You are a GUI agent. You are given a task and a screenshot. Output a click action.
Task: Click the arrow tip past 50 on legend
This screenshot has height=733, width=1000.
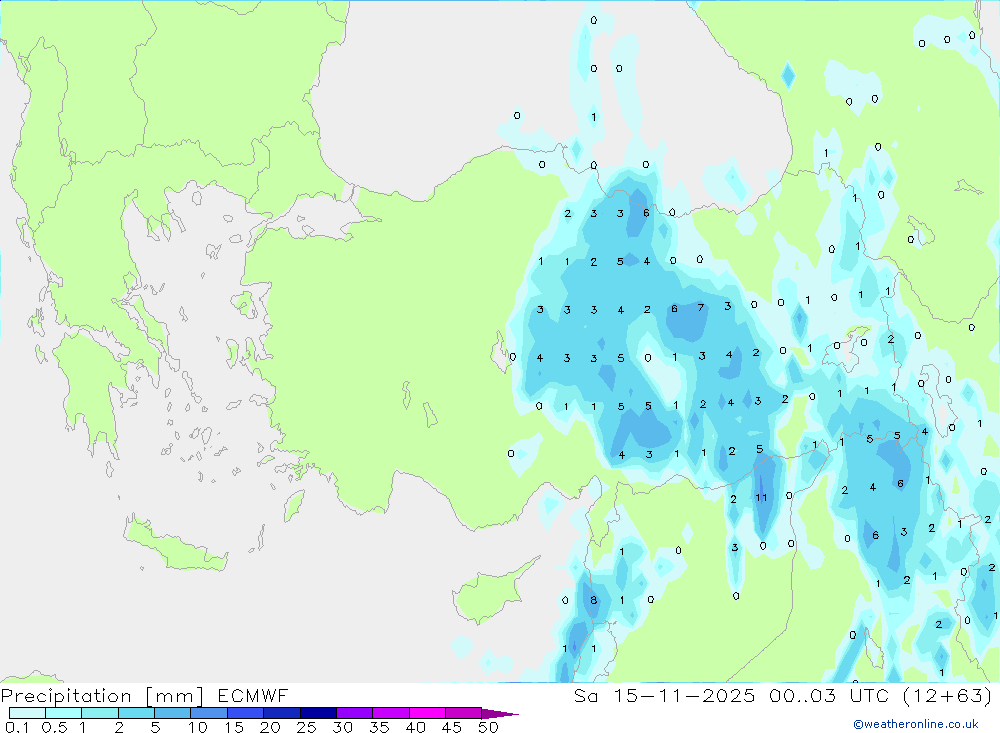[x=501, y=714]
